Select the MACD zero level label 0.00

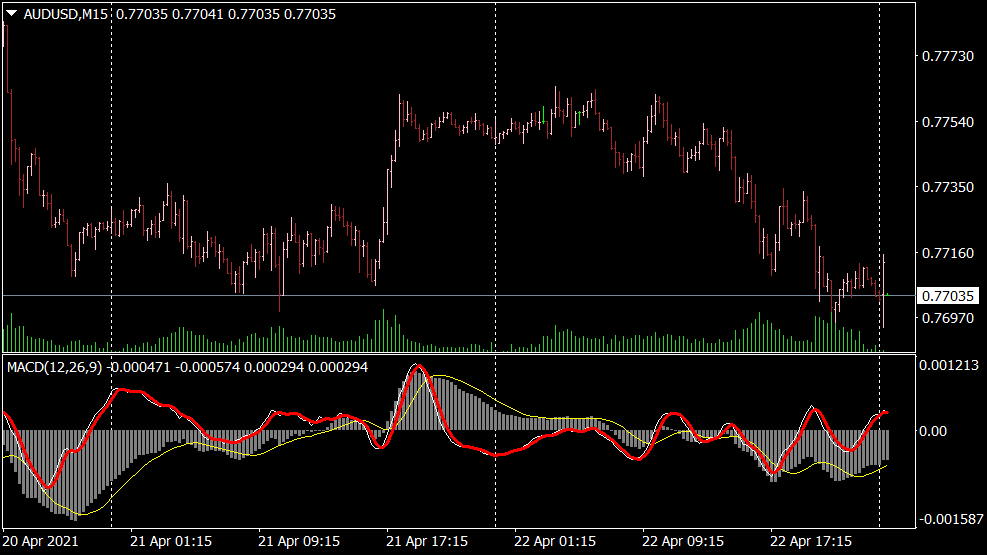933,431
